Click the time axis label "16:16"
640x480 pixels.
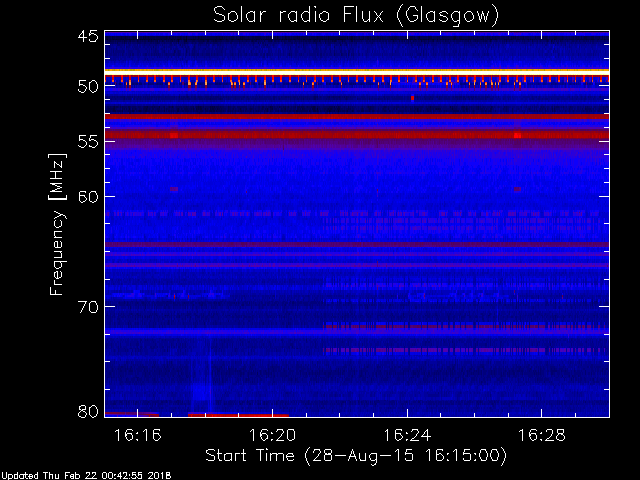click(138, 435)
